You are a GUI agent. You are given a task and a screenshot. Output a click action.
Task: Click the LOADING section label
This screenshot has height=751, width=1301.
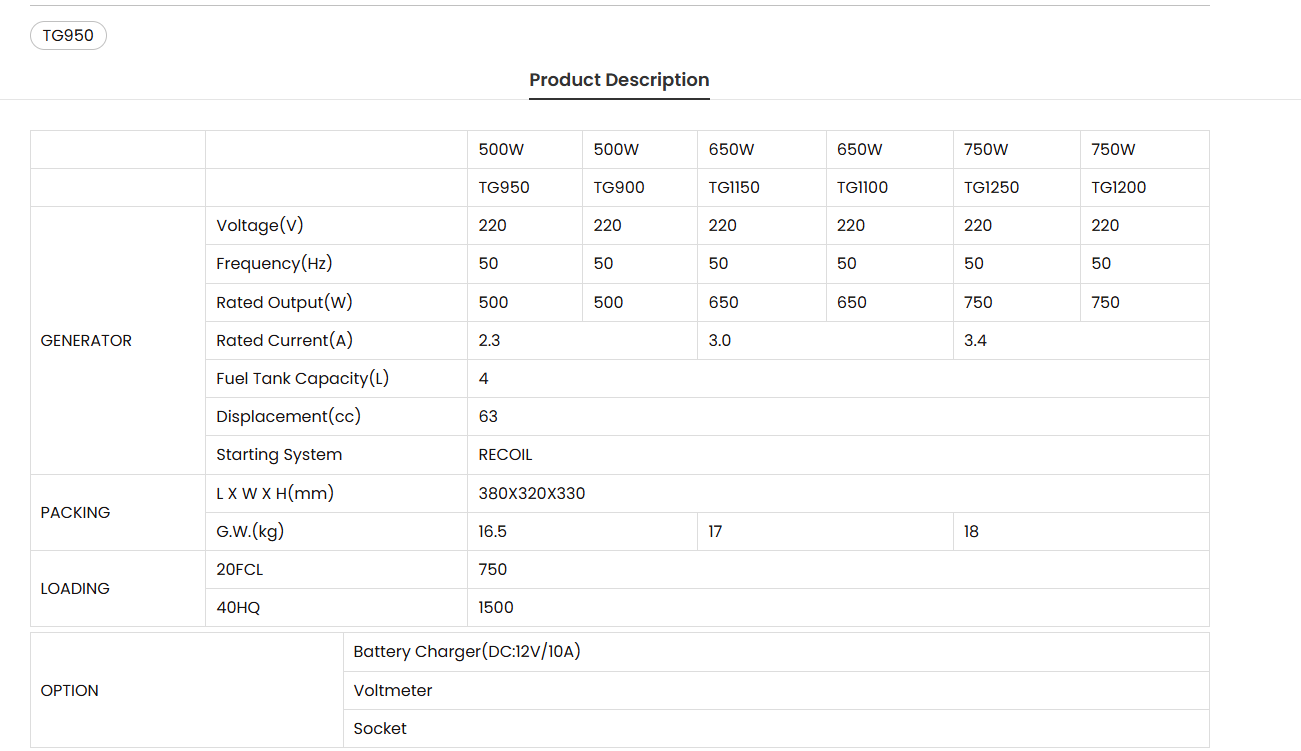[75, 589]
